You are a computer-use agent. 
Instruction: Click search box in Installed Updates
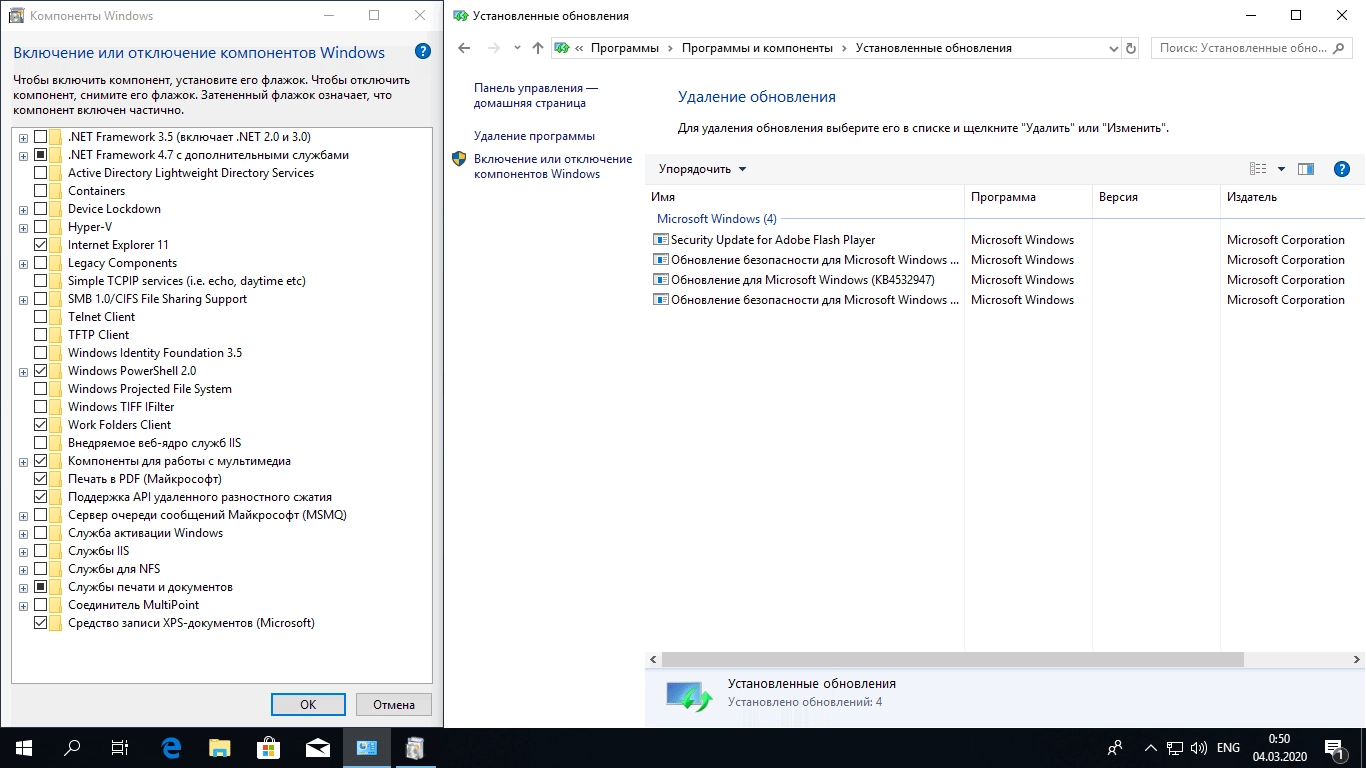pyautogui.click(x=1254, y=48)
